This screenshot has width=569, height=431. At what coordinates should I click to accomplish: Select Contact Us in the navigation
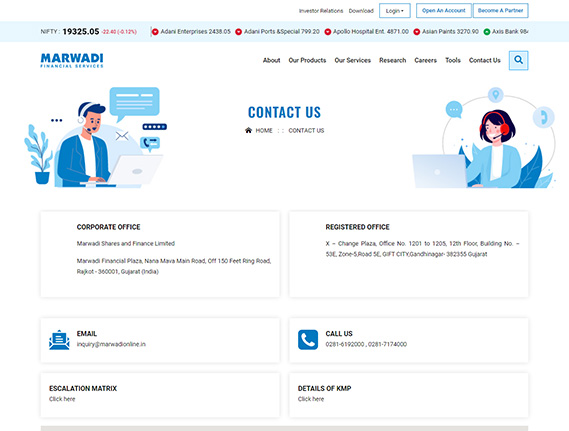click(x=484, y=60)
